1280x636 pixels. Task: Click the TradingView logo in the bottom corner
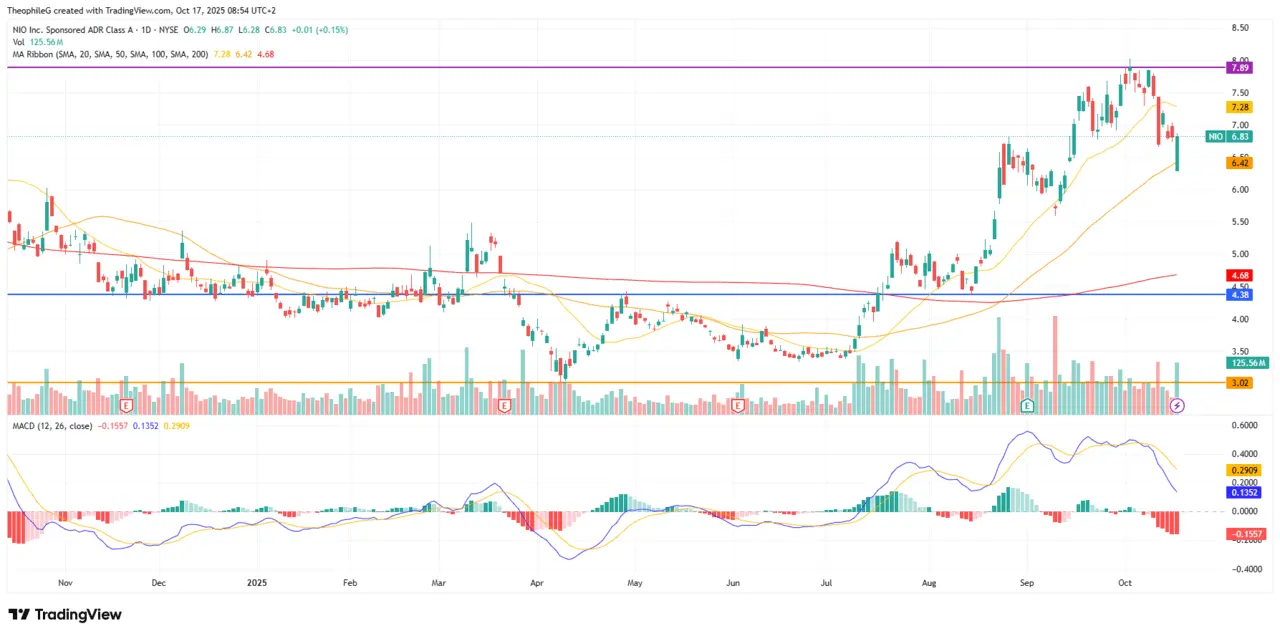tap(66, 614)
